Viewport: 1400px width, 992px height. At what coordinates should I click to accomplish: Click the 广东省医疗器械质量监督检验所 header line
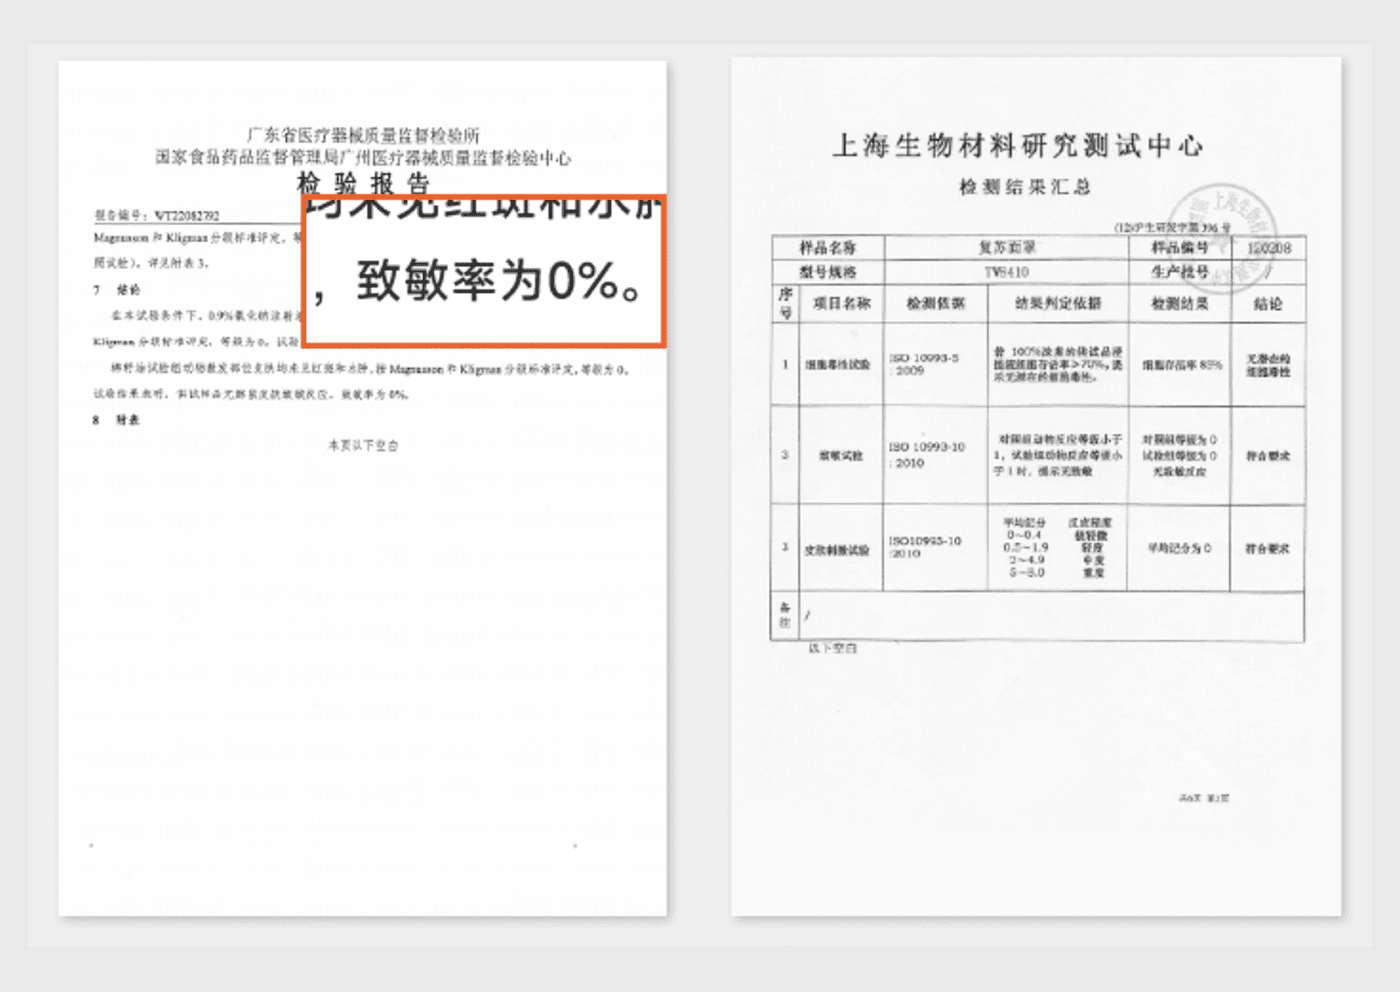point(363,135)
